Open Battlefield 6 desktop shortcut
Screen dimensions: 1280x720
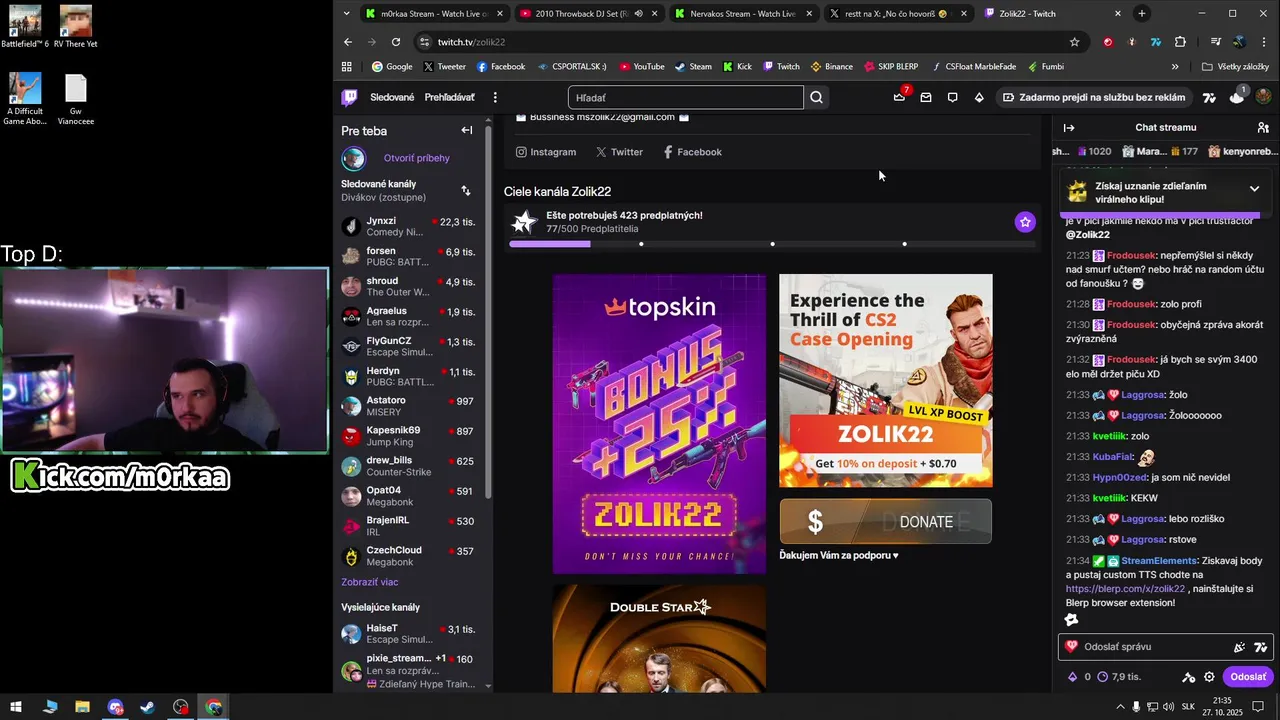tap(24, 27)
